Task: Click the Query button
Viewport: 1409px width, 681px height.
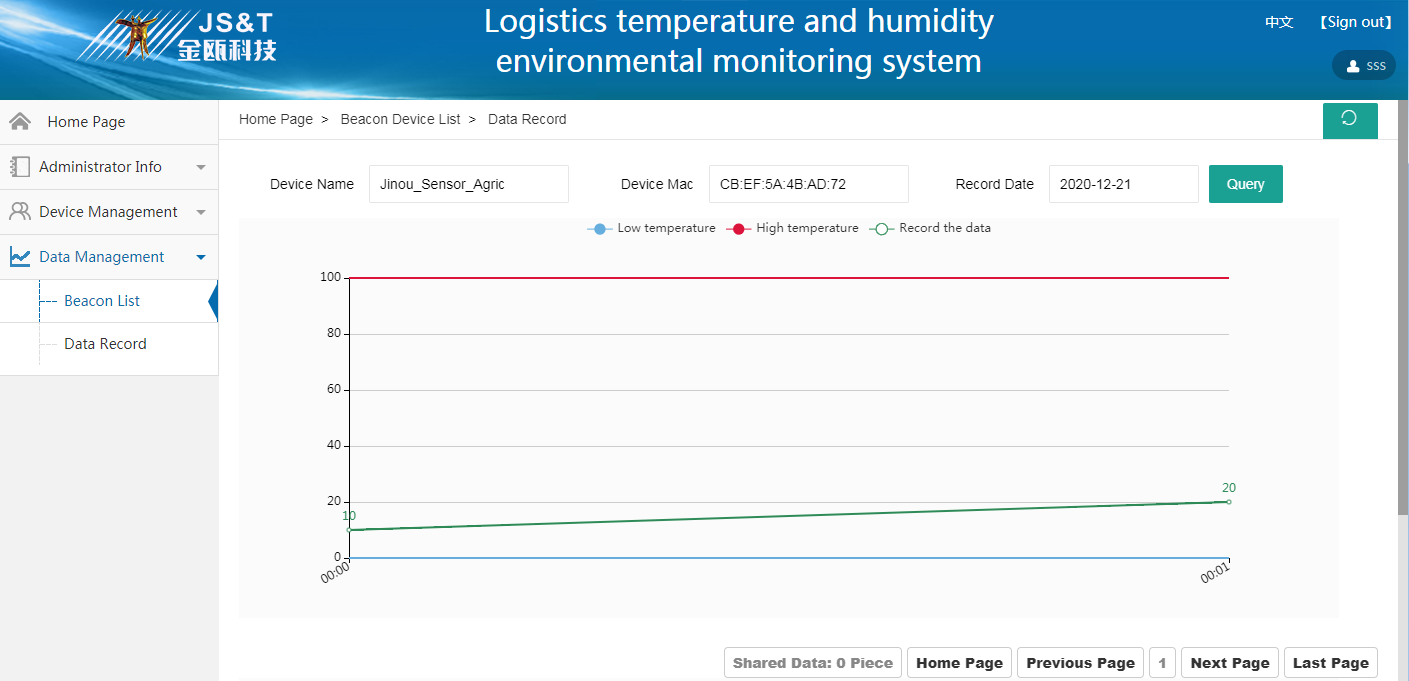Action: pos(1245,184)
